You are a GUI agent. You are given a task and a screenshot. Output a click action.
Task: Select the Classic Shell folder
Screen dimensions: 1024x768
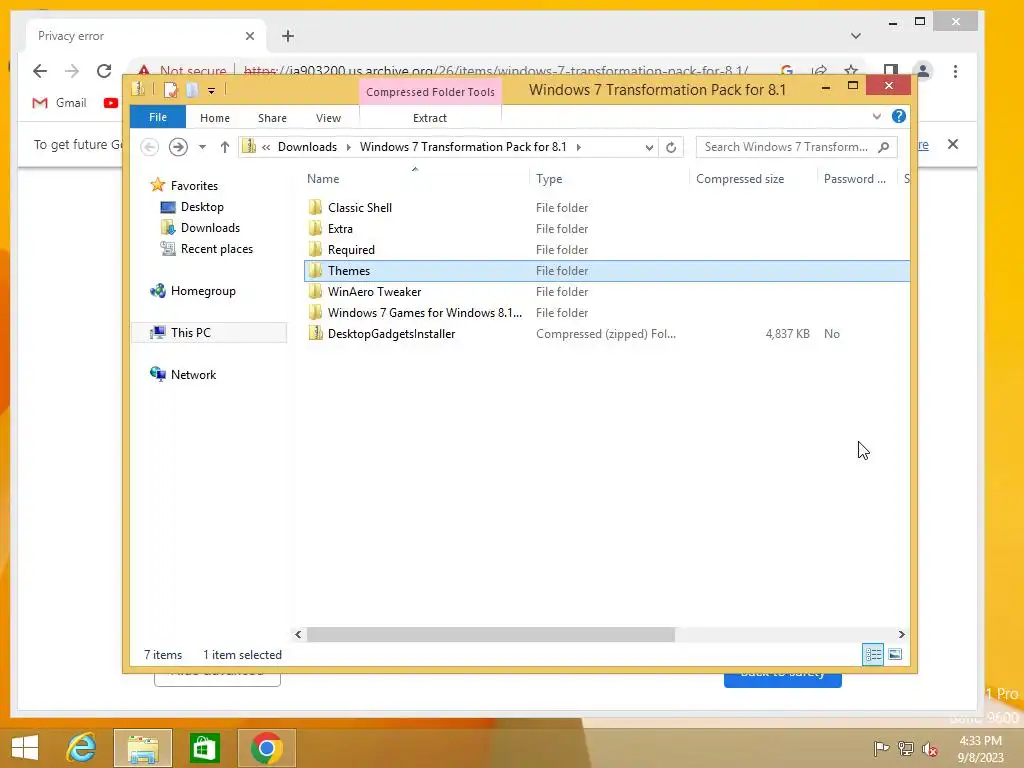click(360, 208)
